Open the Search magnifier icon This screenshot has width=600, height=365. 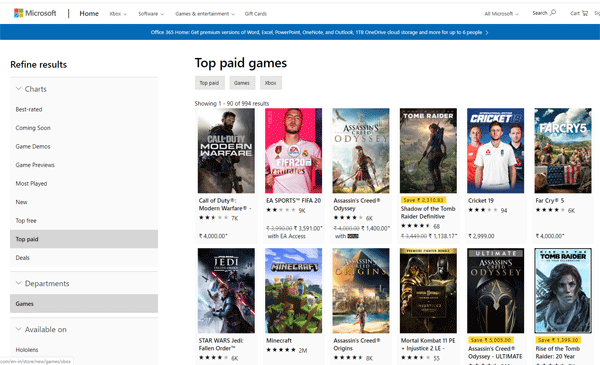pyautogui.click(x=553, y=13)
